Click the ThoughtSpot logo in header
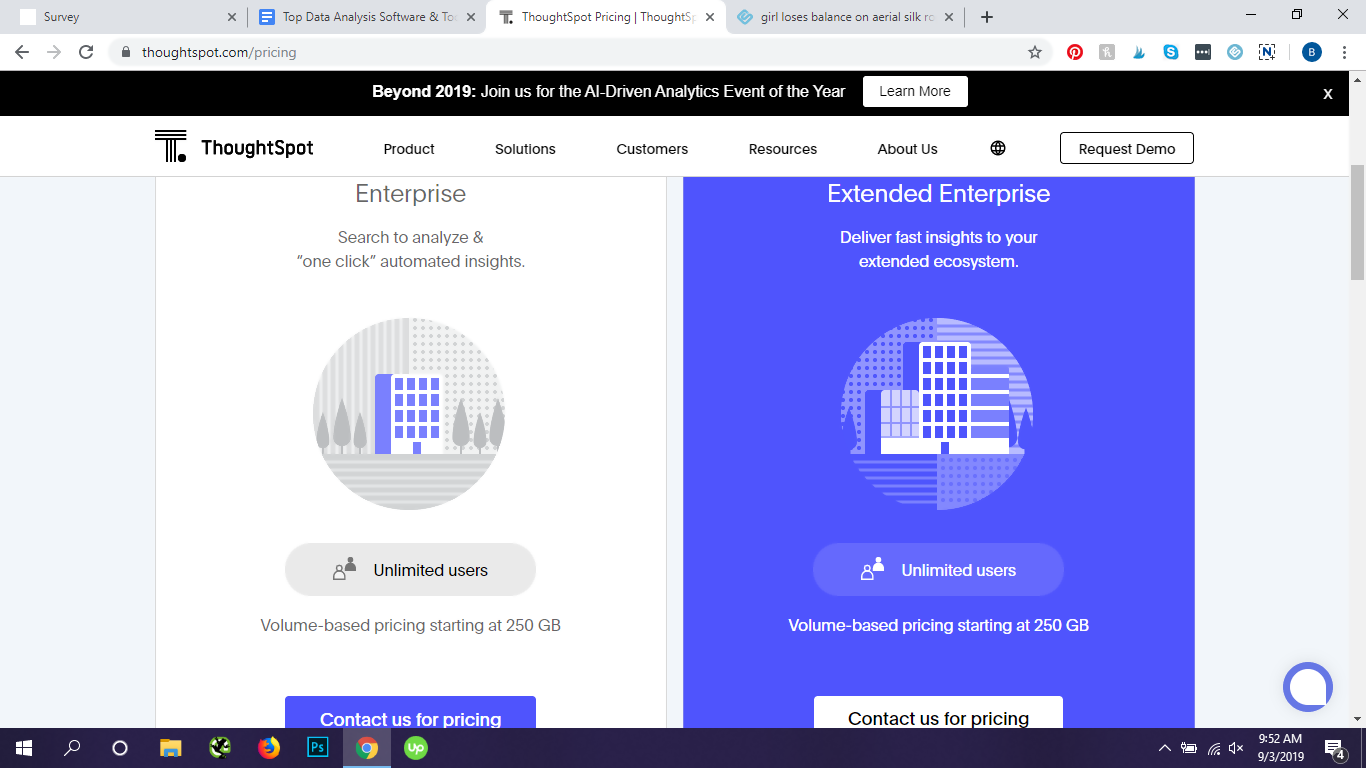Viewport: 1366px width, 768px height. point(234,148)
